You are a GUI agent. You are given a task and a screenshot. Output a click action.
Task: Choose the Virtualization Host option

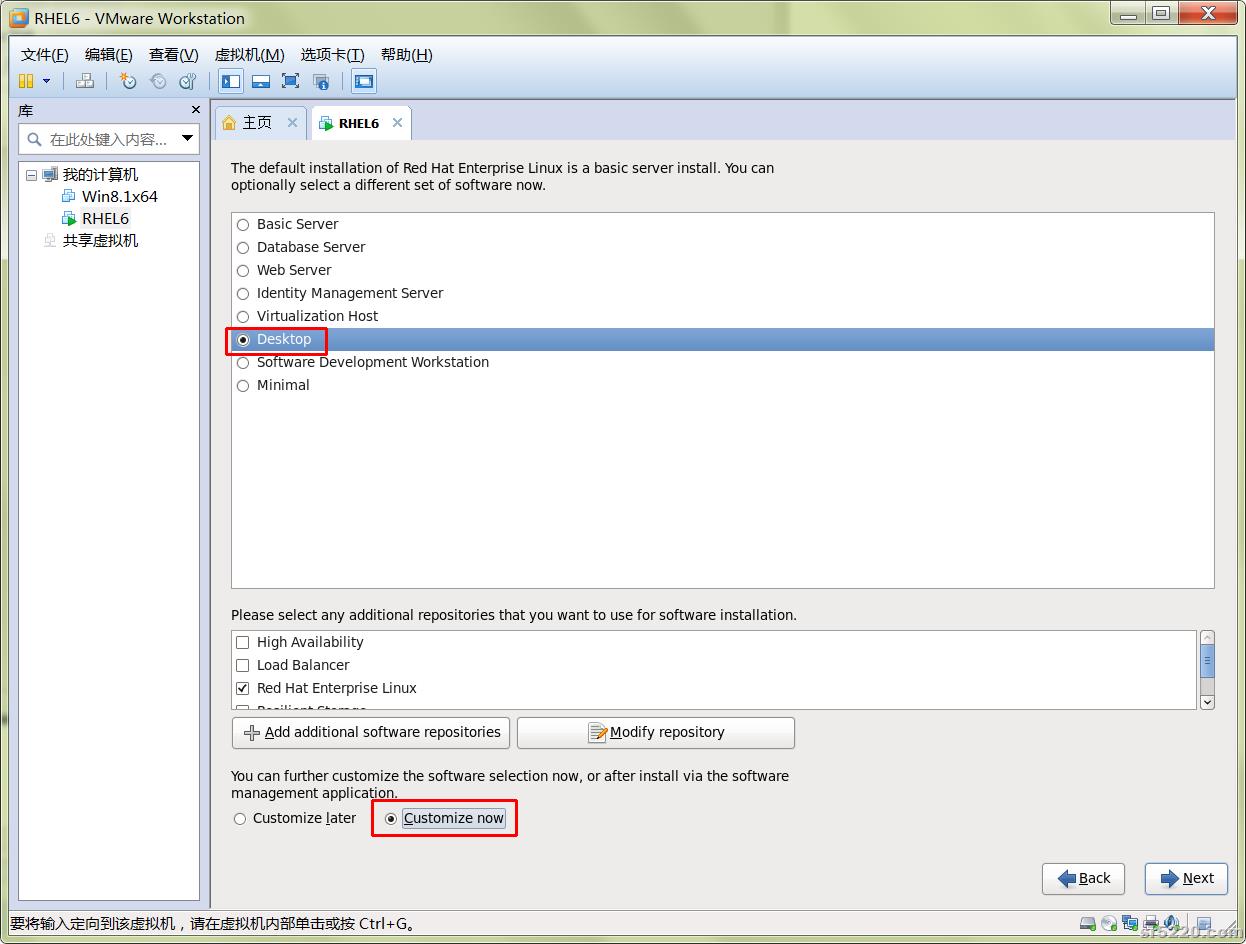click(243, 317)
